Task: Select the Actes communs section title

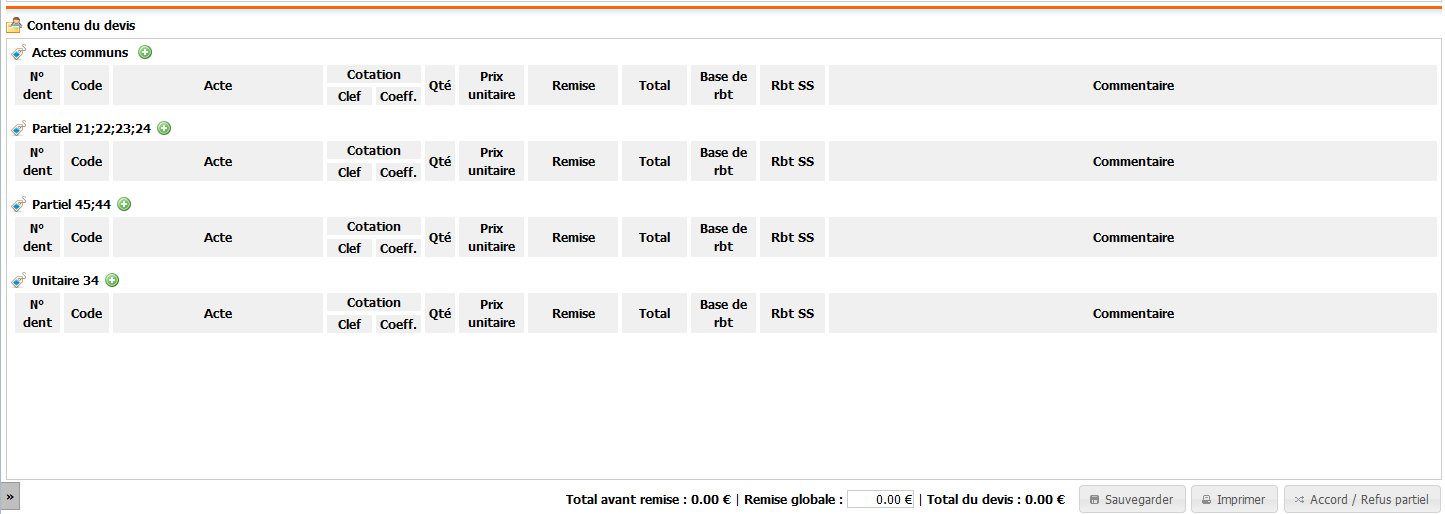Action: pyautogui.click(x=80, y=52)
